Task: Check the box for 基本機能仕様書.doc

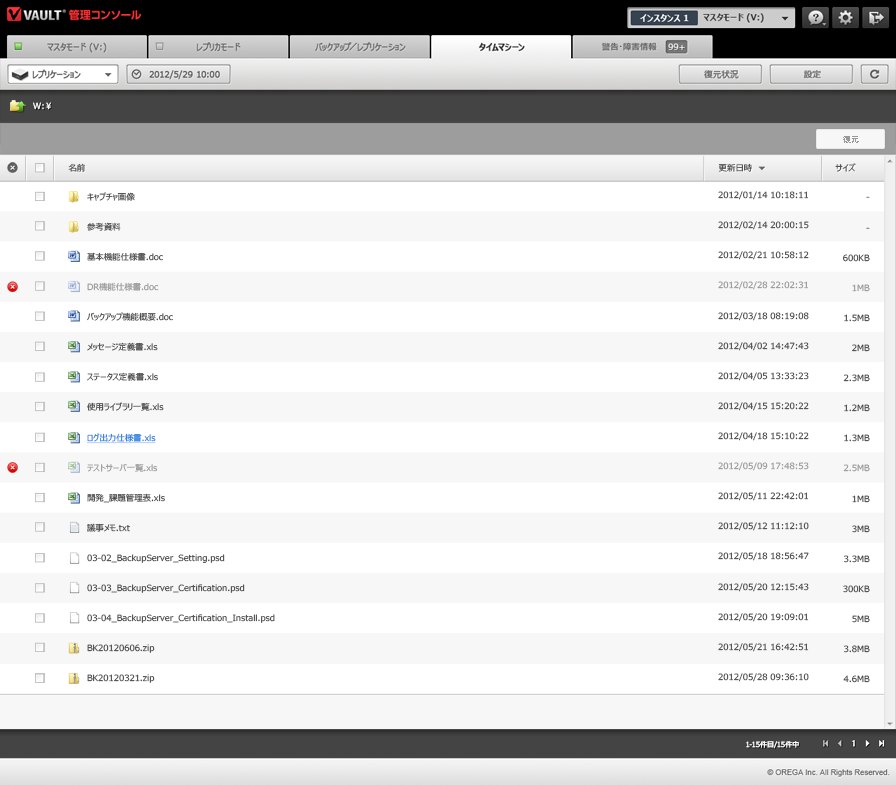Action: (40, 257)
